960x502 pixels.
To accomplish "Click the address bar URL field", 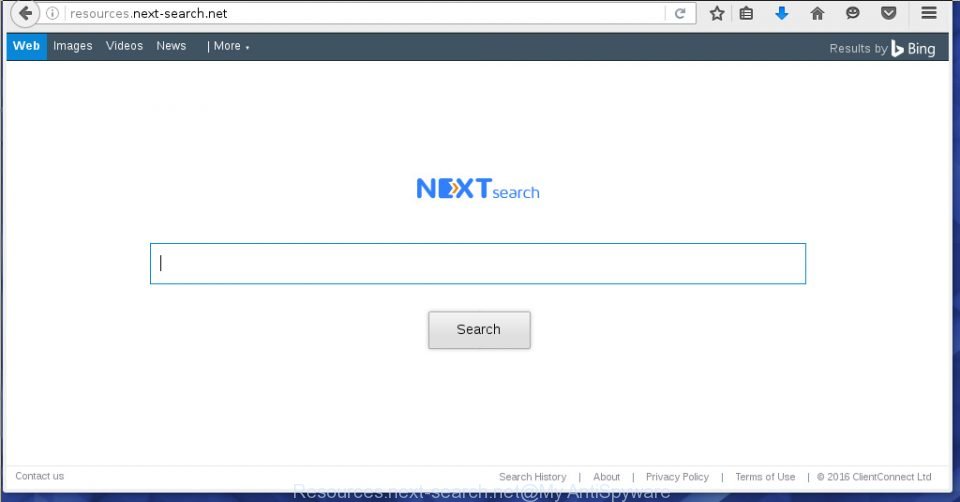I will (364, 13).
